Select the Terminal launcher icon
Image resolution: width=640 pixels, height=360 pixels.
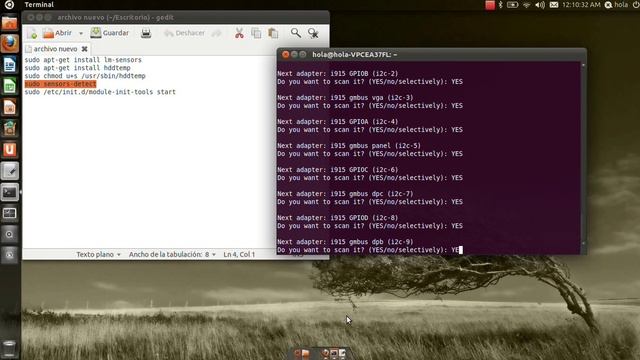(x=10, y=192)
